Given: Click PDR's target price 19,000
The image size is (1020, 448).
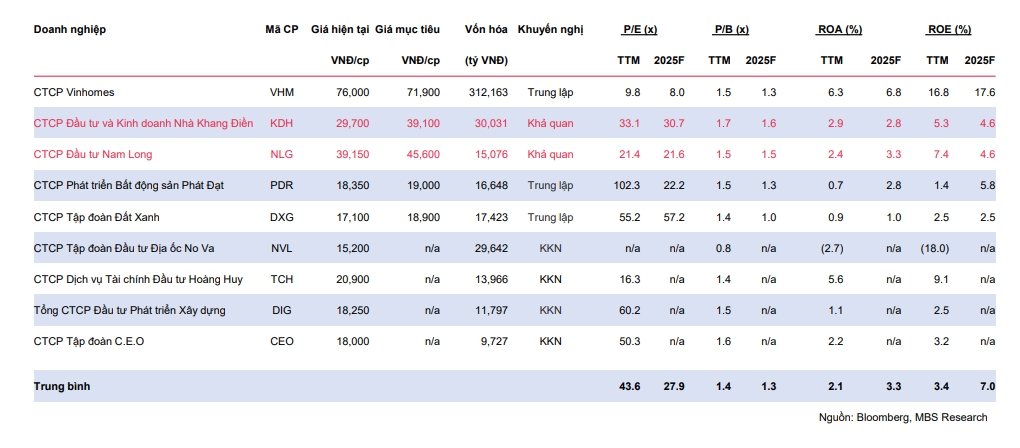Looking at the screenshot, I should pos(423,185).
